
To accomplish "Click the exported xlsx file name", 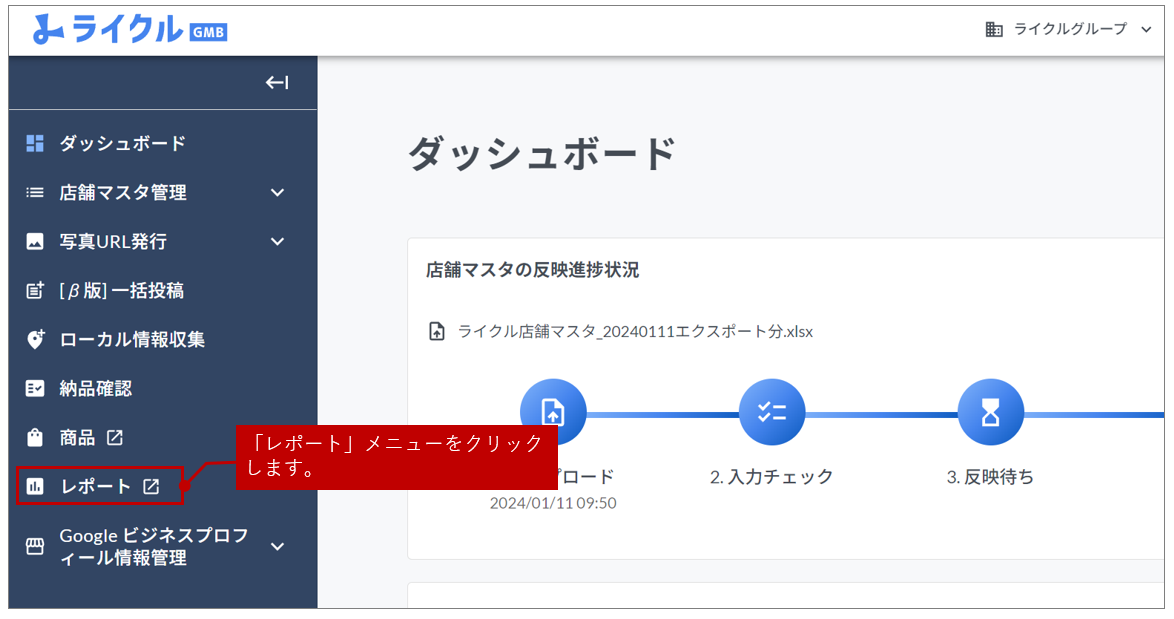I will pyautogui.click(x=635, y=331).
